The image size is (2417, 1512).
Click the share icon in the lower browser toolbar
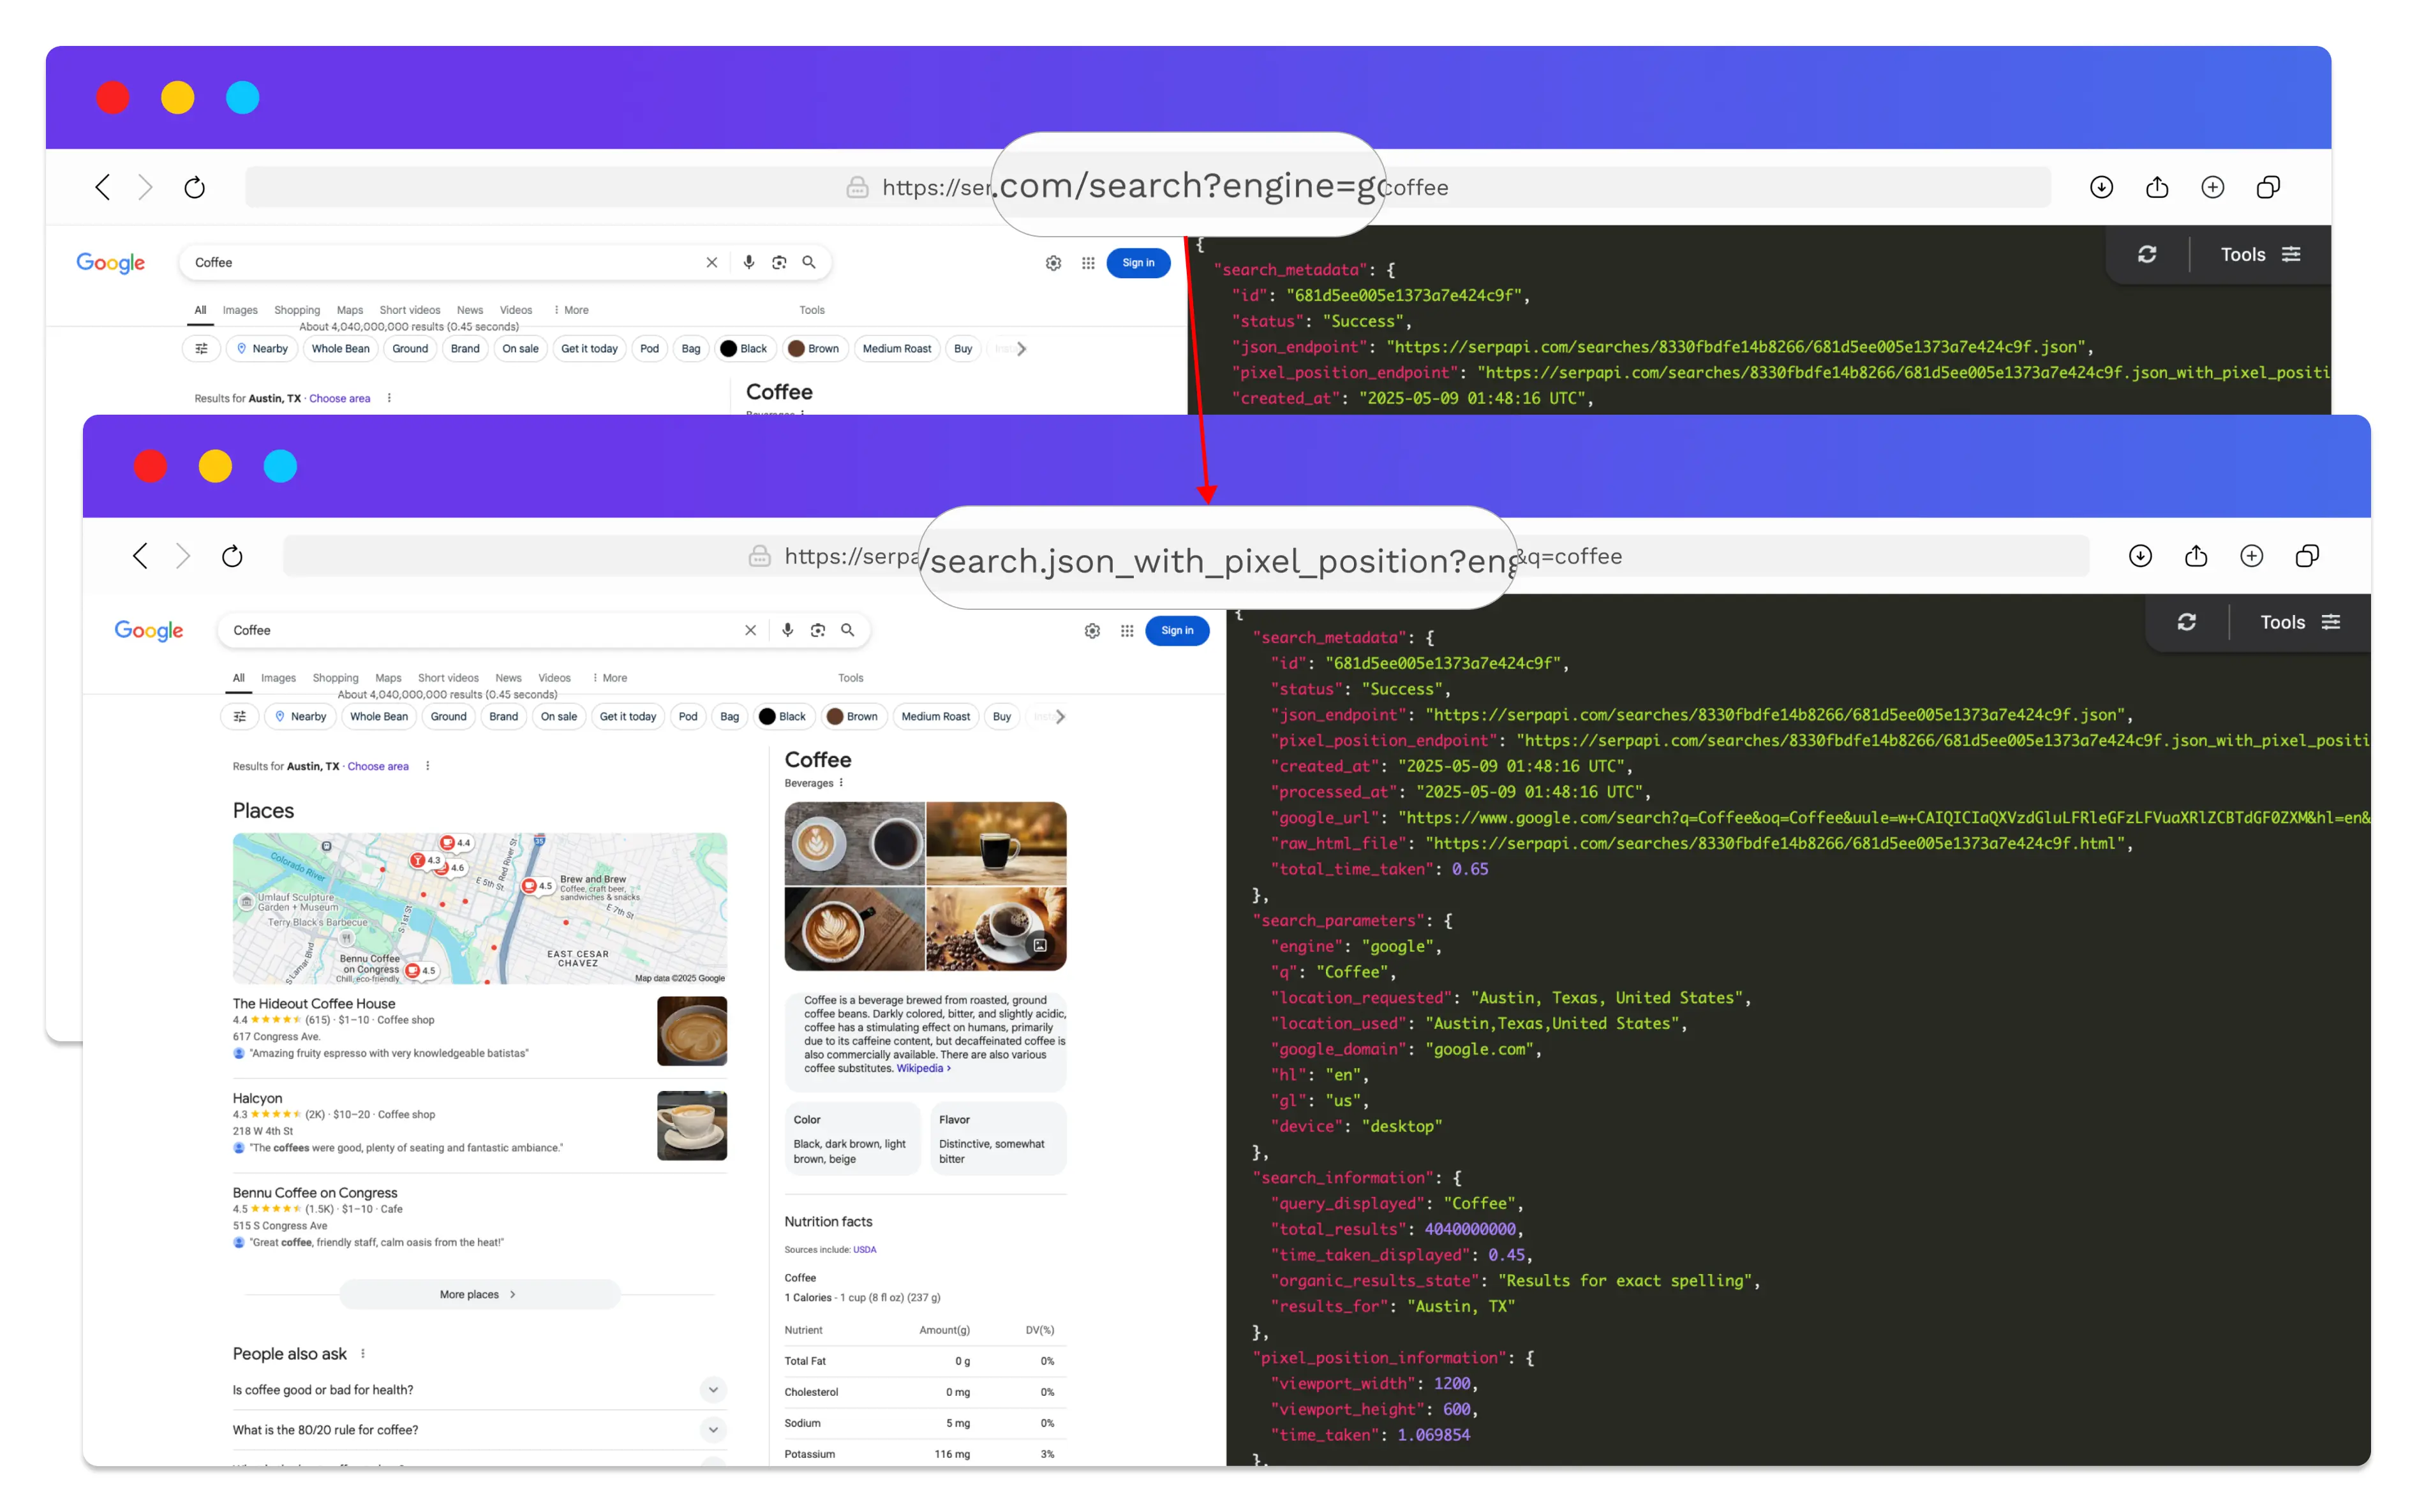2195,556
